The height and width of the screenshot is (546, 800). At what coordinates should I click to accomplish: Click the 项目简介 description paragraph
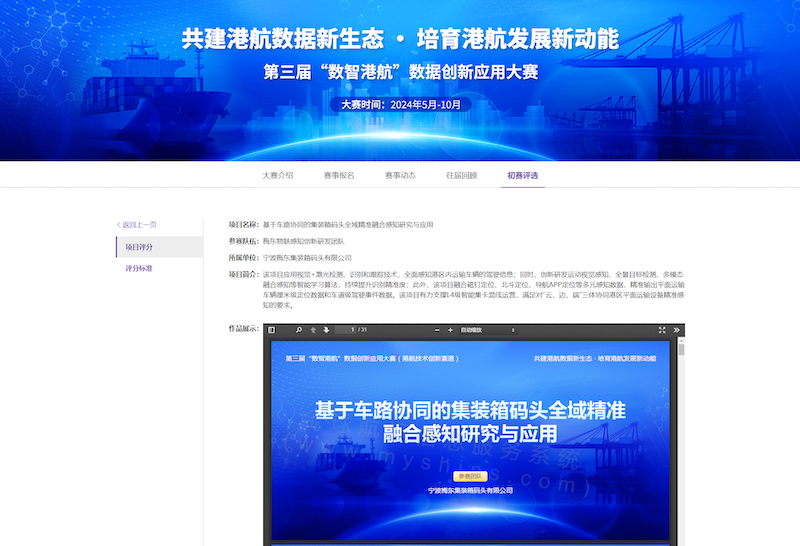[473, 290]
